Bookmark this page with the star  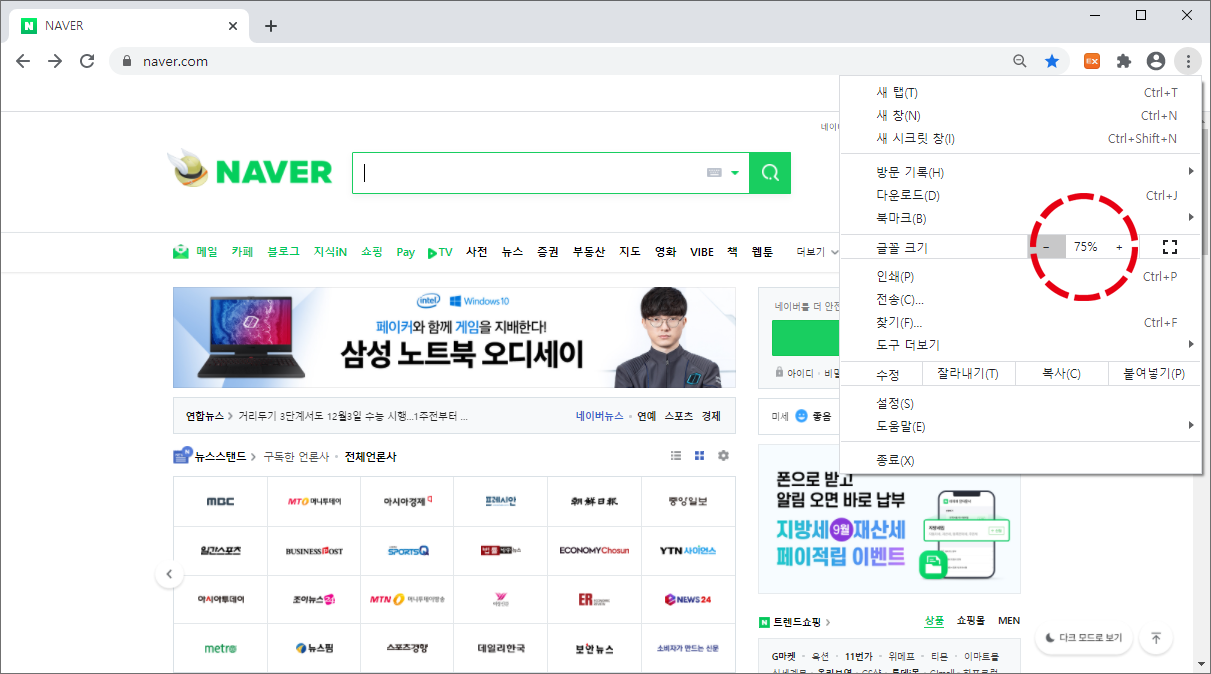coord(1052,61)
